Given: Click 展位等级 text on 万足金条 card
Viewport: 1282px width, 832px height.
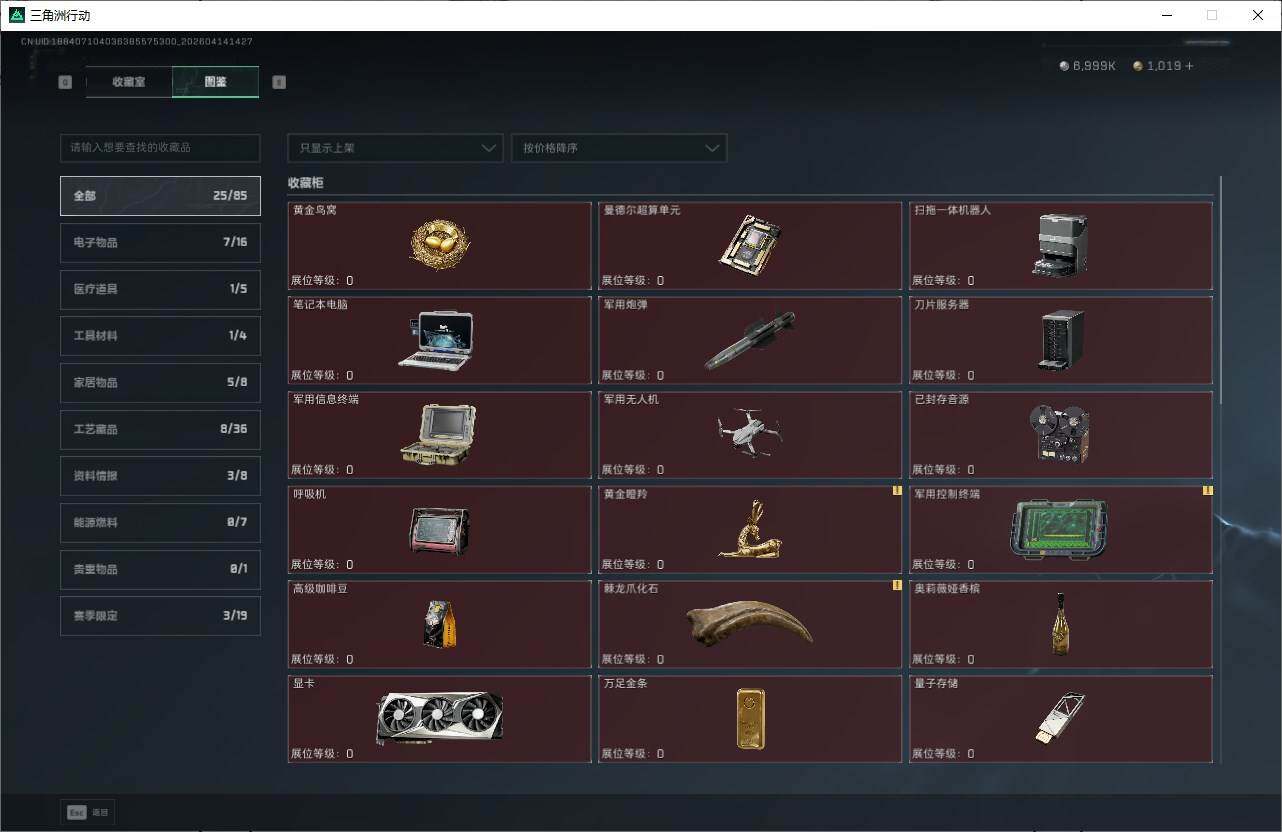Looking at the screenshot, I should point(633,754).
